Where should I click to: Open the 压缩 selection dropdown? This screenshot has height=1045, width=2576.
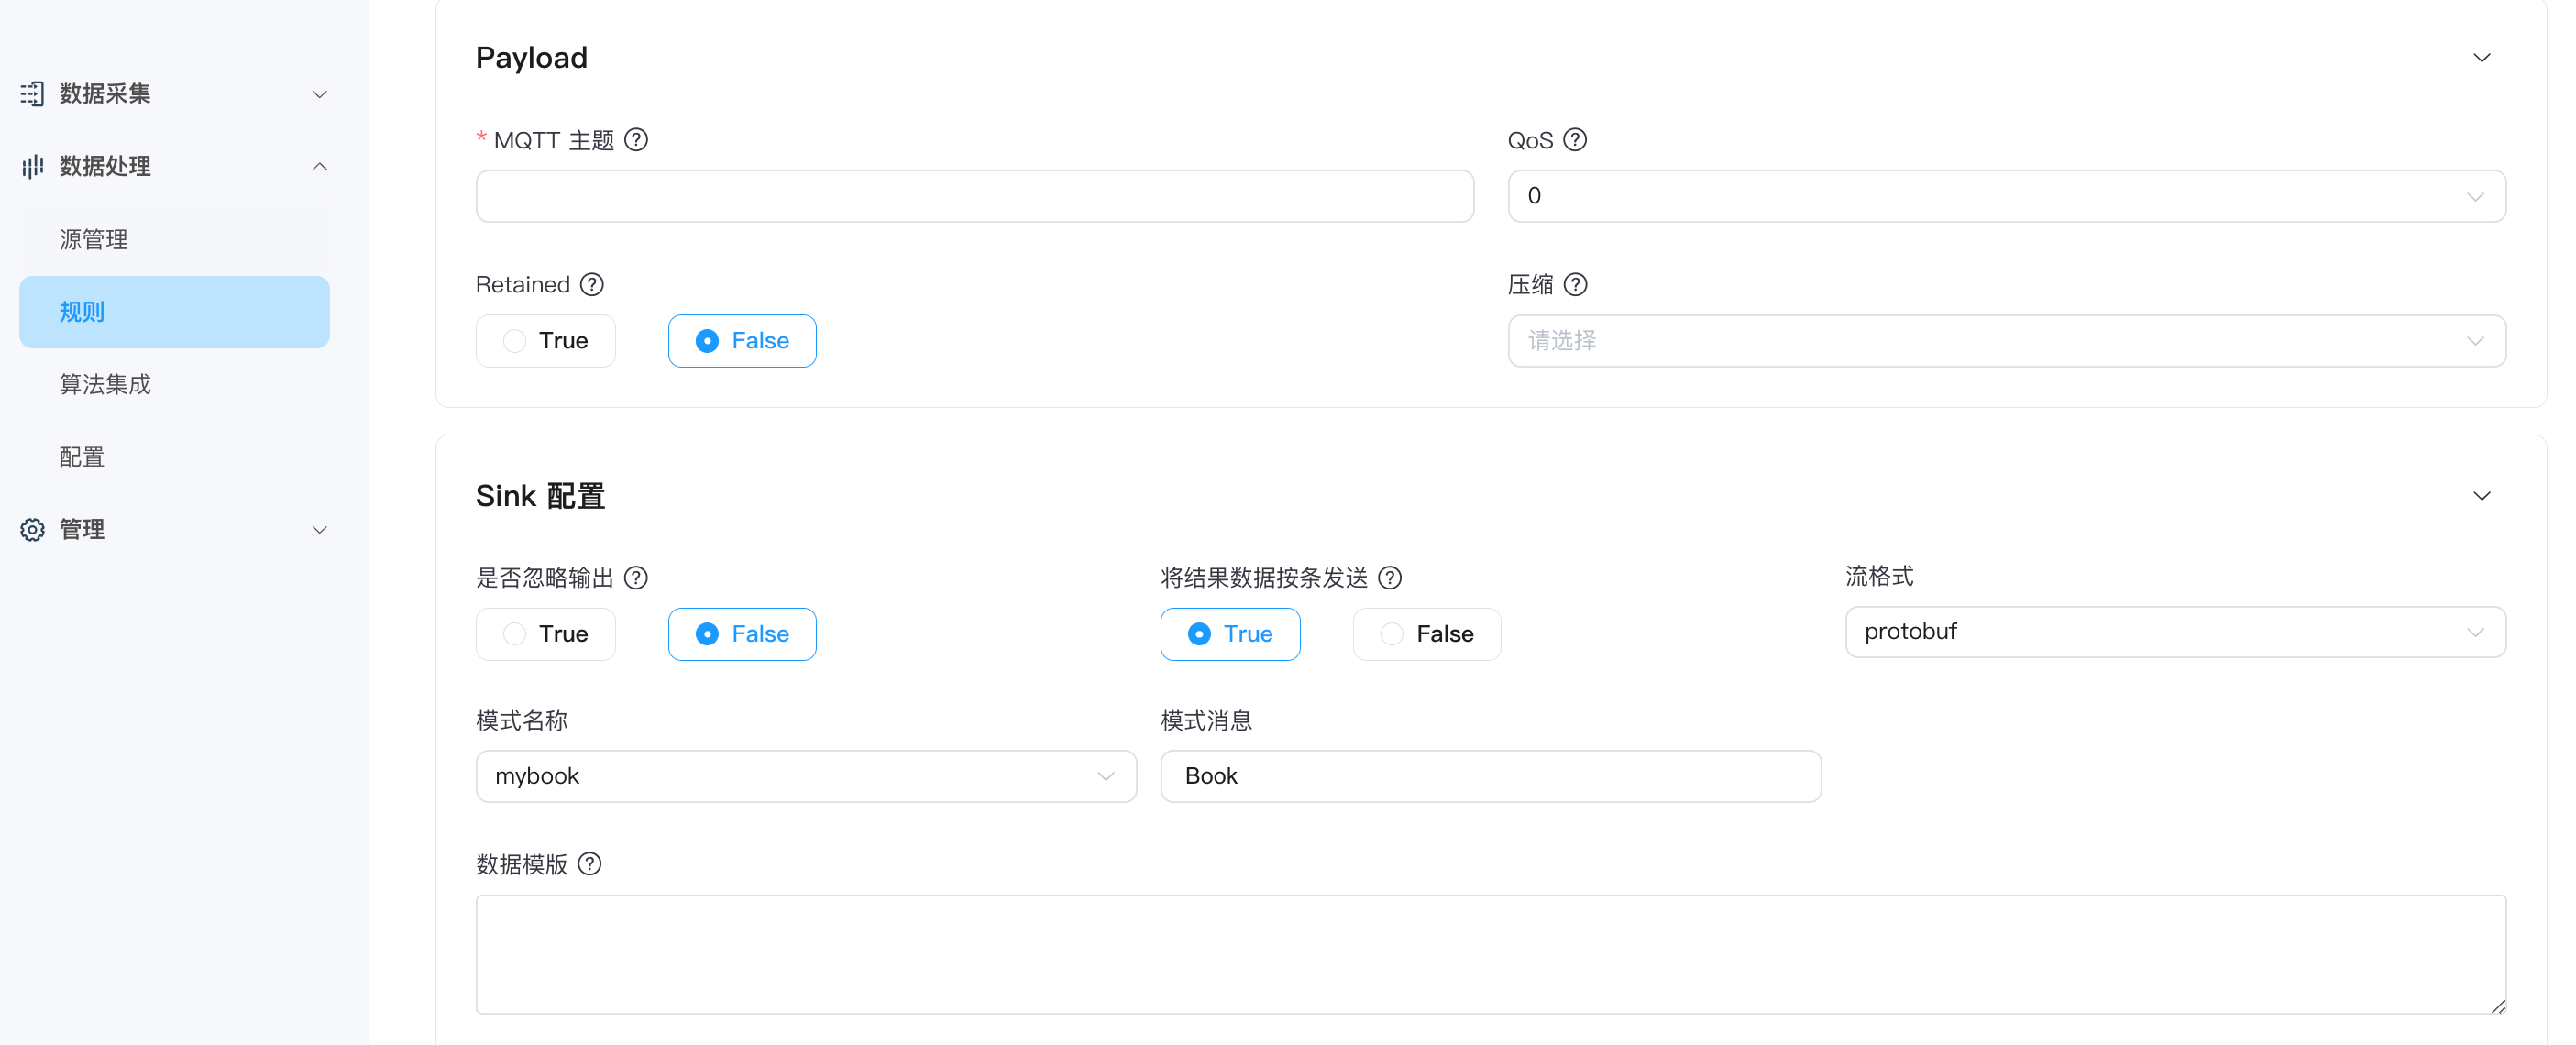2005,341
